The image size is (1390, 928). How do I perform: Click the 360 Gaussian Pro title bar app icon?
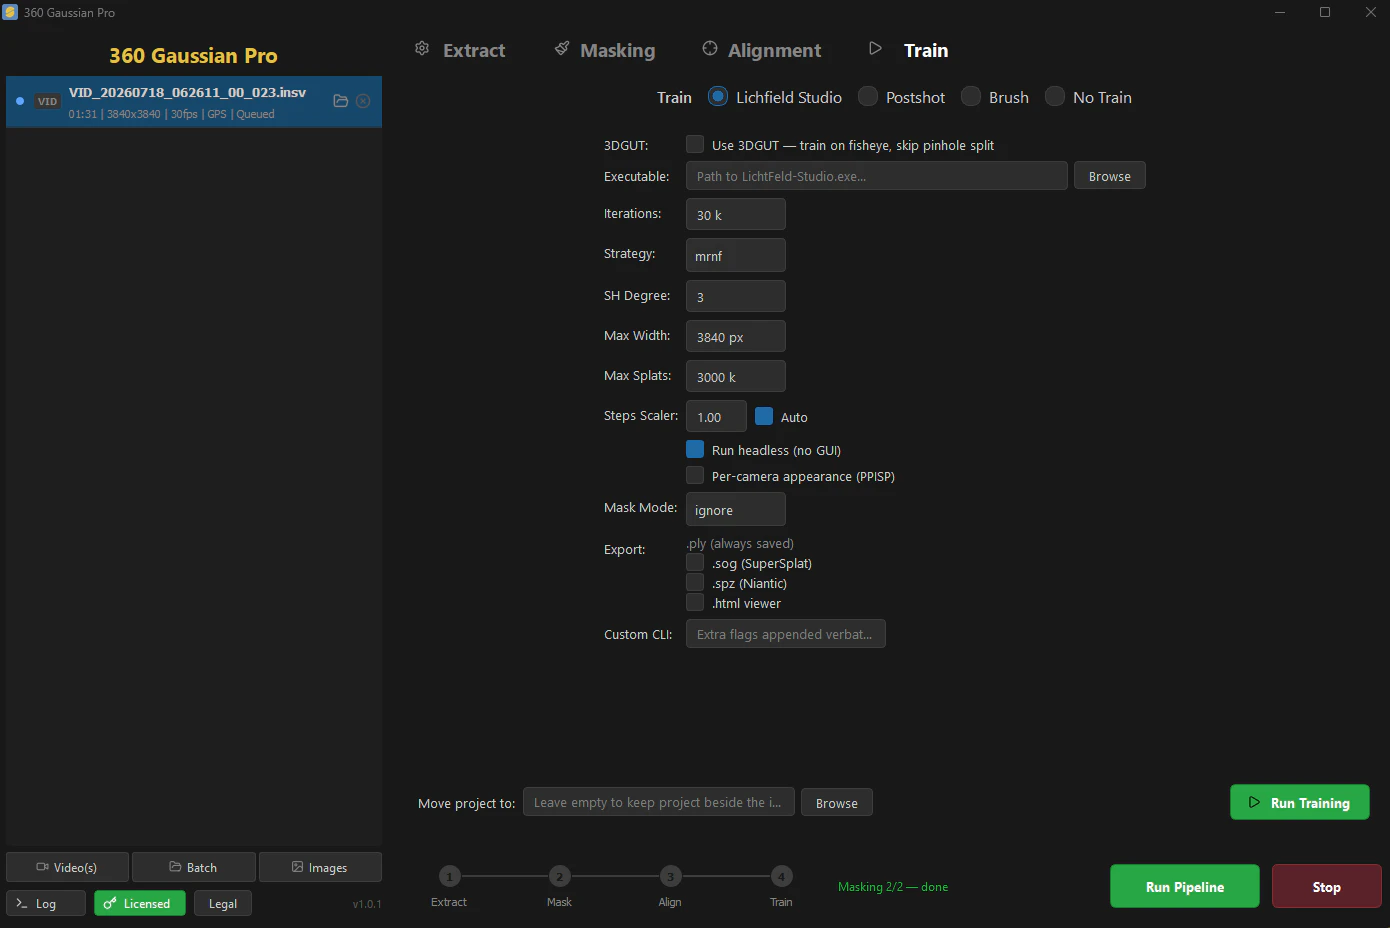coord(10,12)
